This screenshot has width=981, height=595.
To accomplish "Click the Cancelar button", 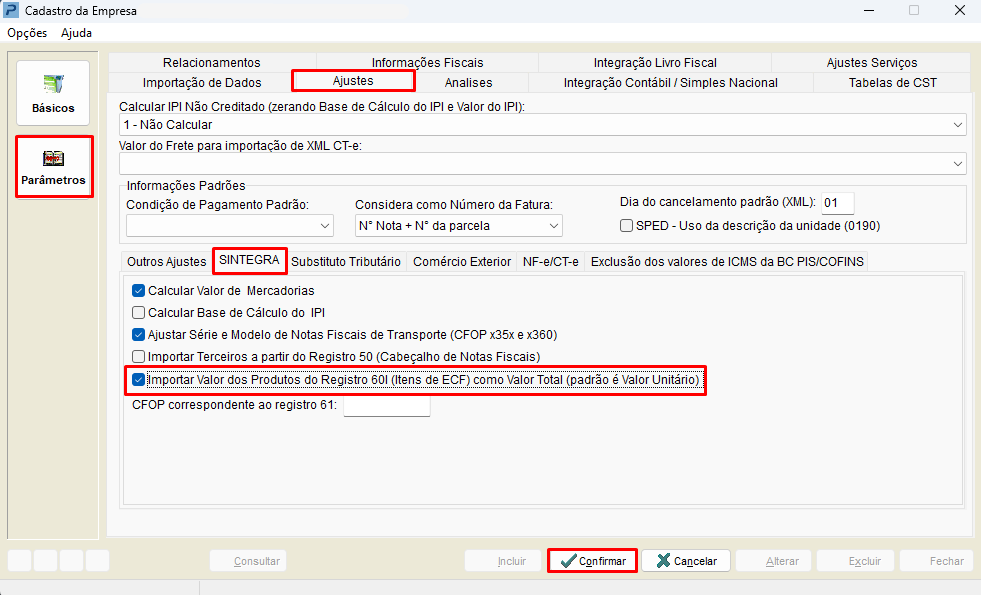I will [x=686, y=561].
